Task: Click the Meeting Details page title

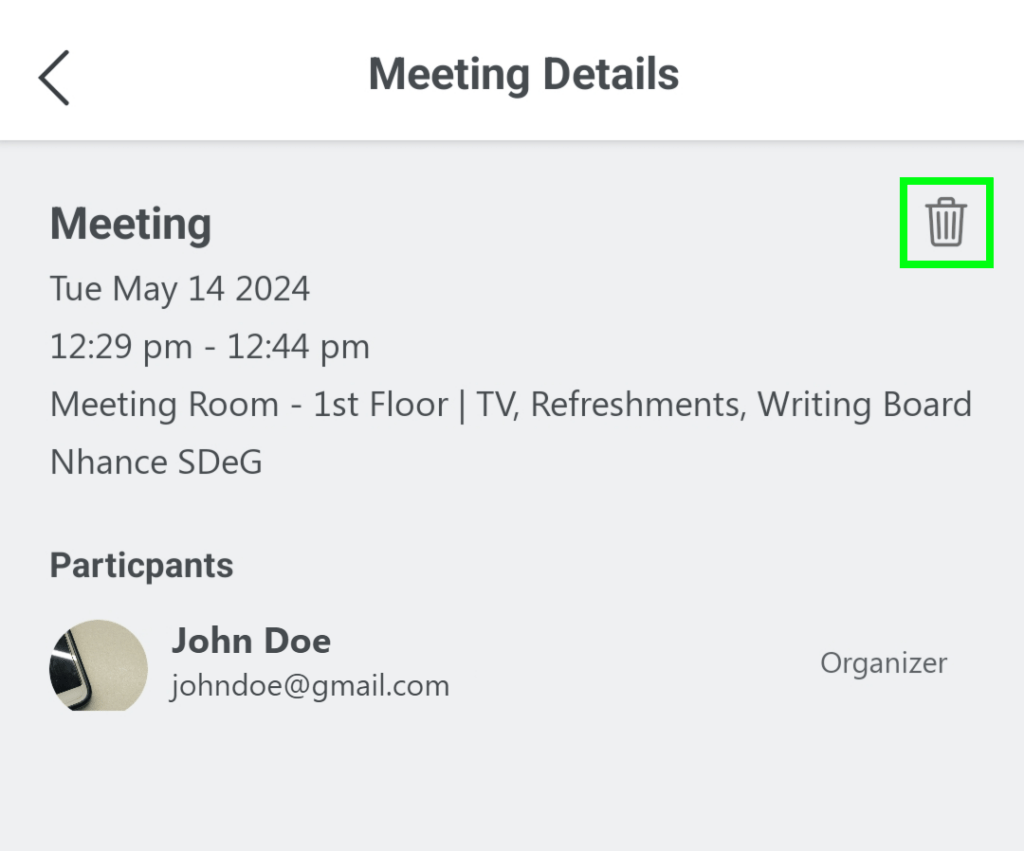Action: (x=523, y=75)
